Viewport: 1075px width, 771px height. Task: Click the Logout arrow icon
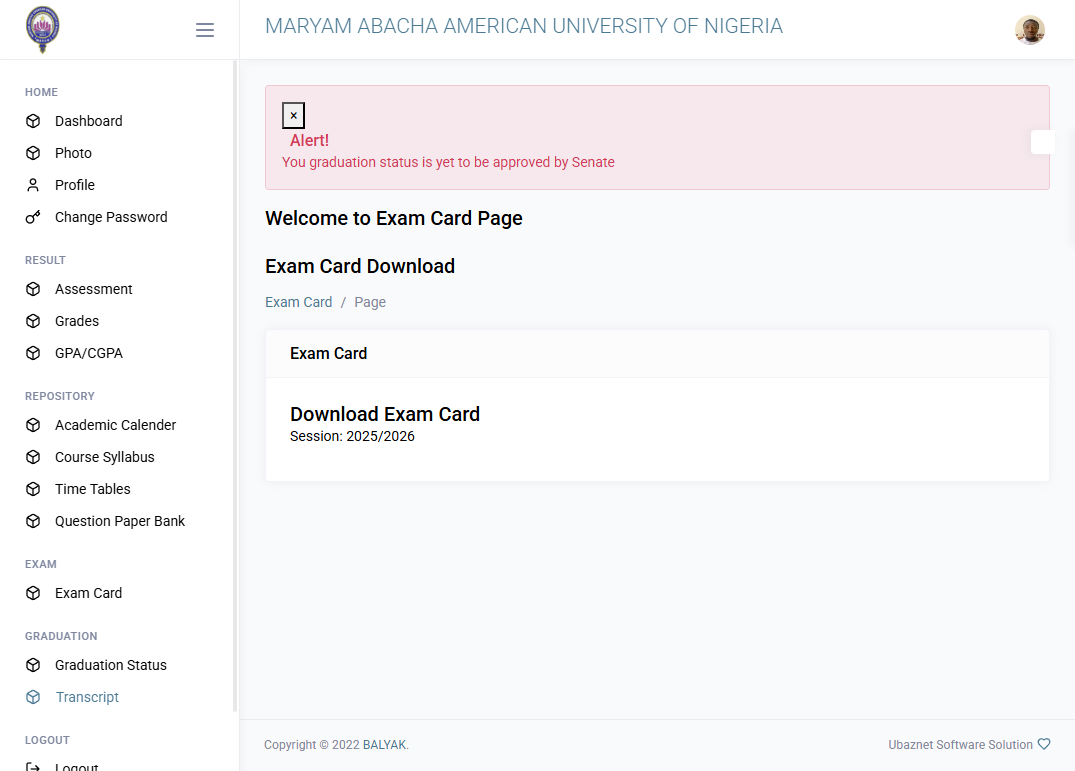[x=33, y=767]
